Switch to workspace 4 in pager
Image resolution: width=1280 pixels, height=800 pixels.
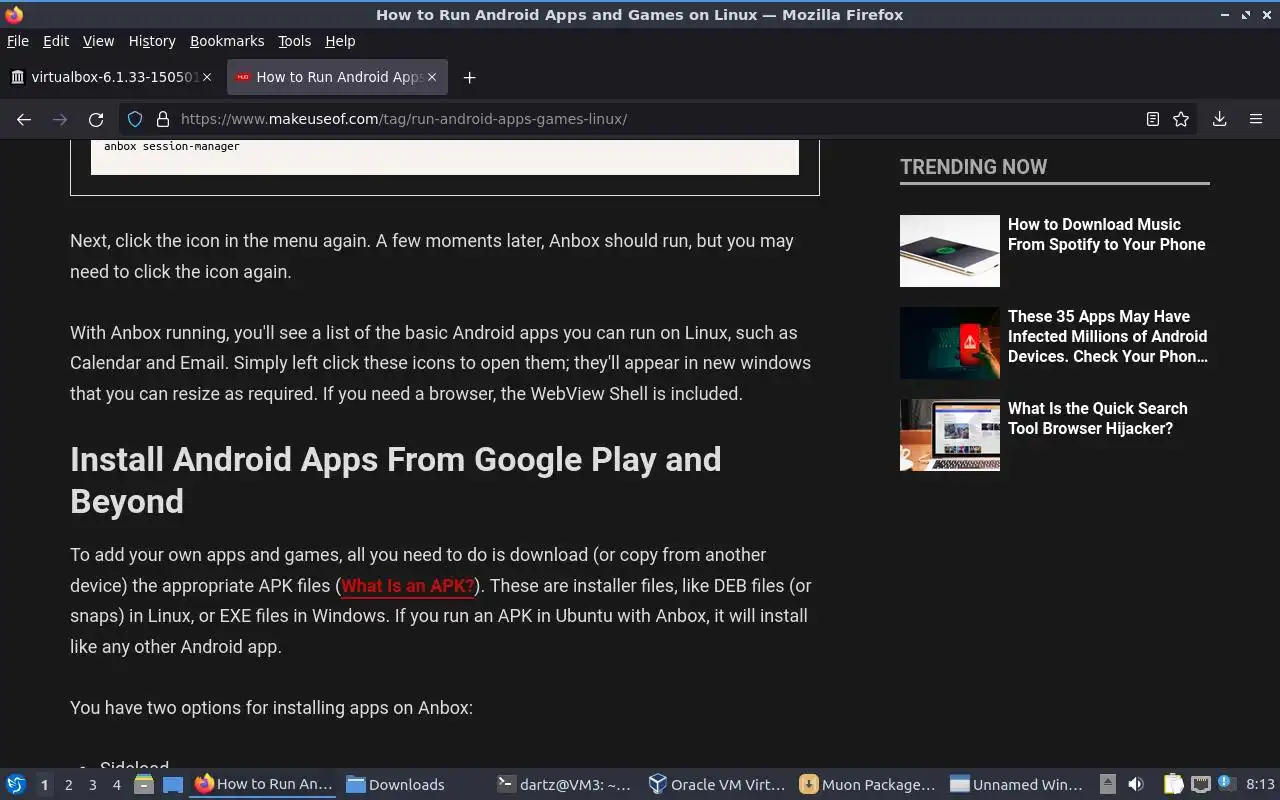click(x=116, y=785)
